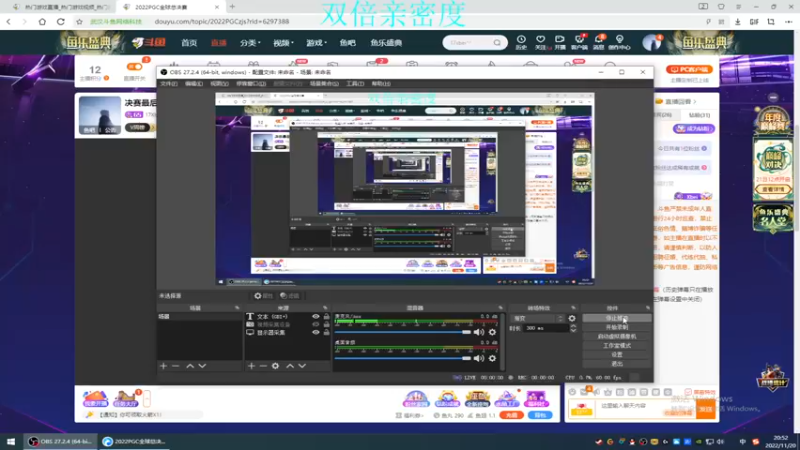Toggle visibility eye of the 文本 text source
This screenshot has height=450, width=800.
pyautogui.click(x=316, y=316)
